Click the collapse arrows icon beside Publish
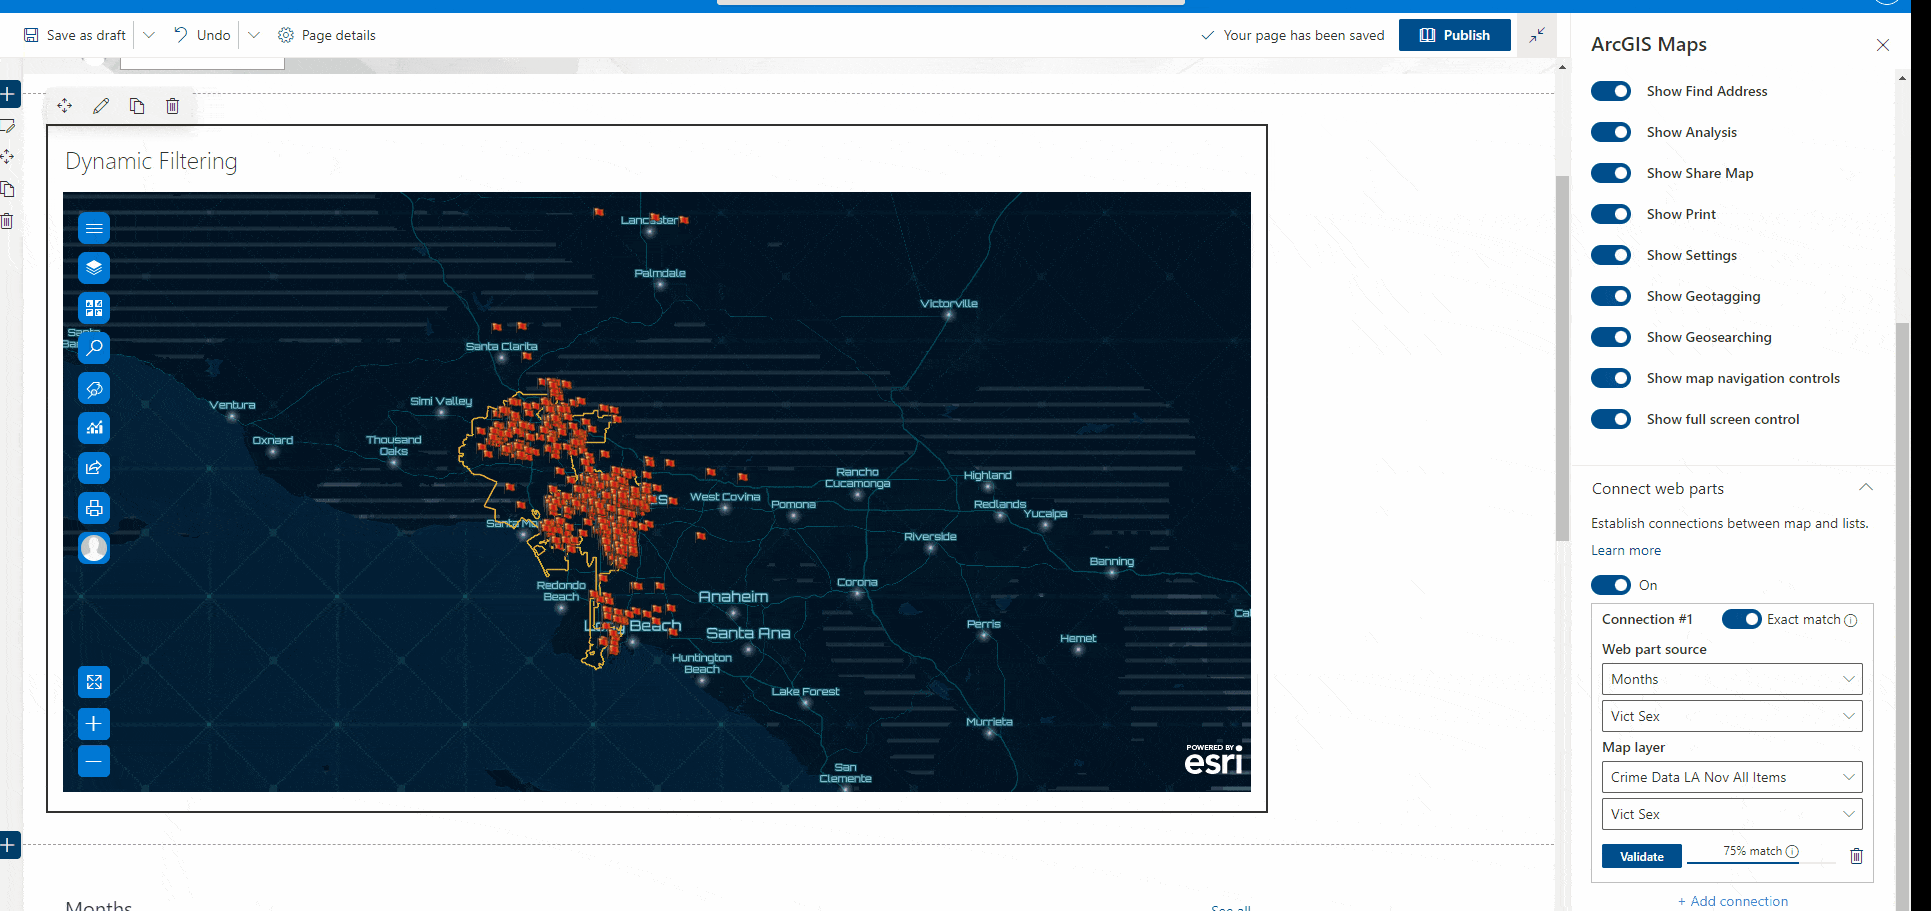Viewport: 1931px width, 911px height. coord(1537,35)
